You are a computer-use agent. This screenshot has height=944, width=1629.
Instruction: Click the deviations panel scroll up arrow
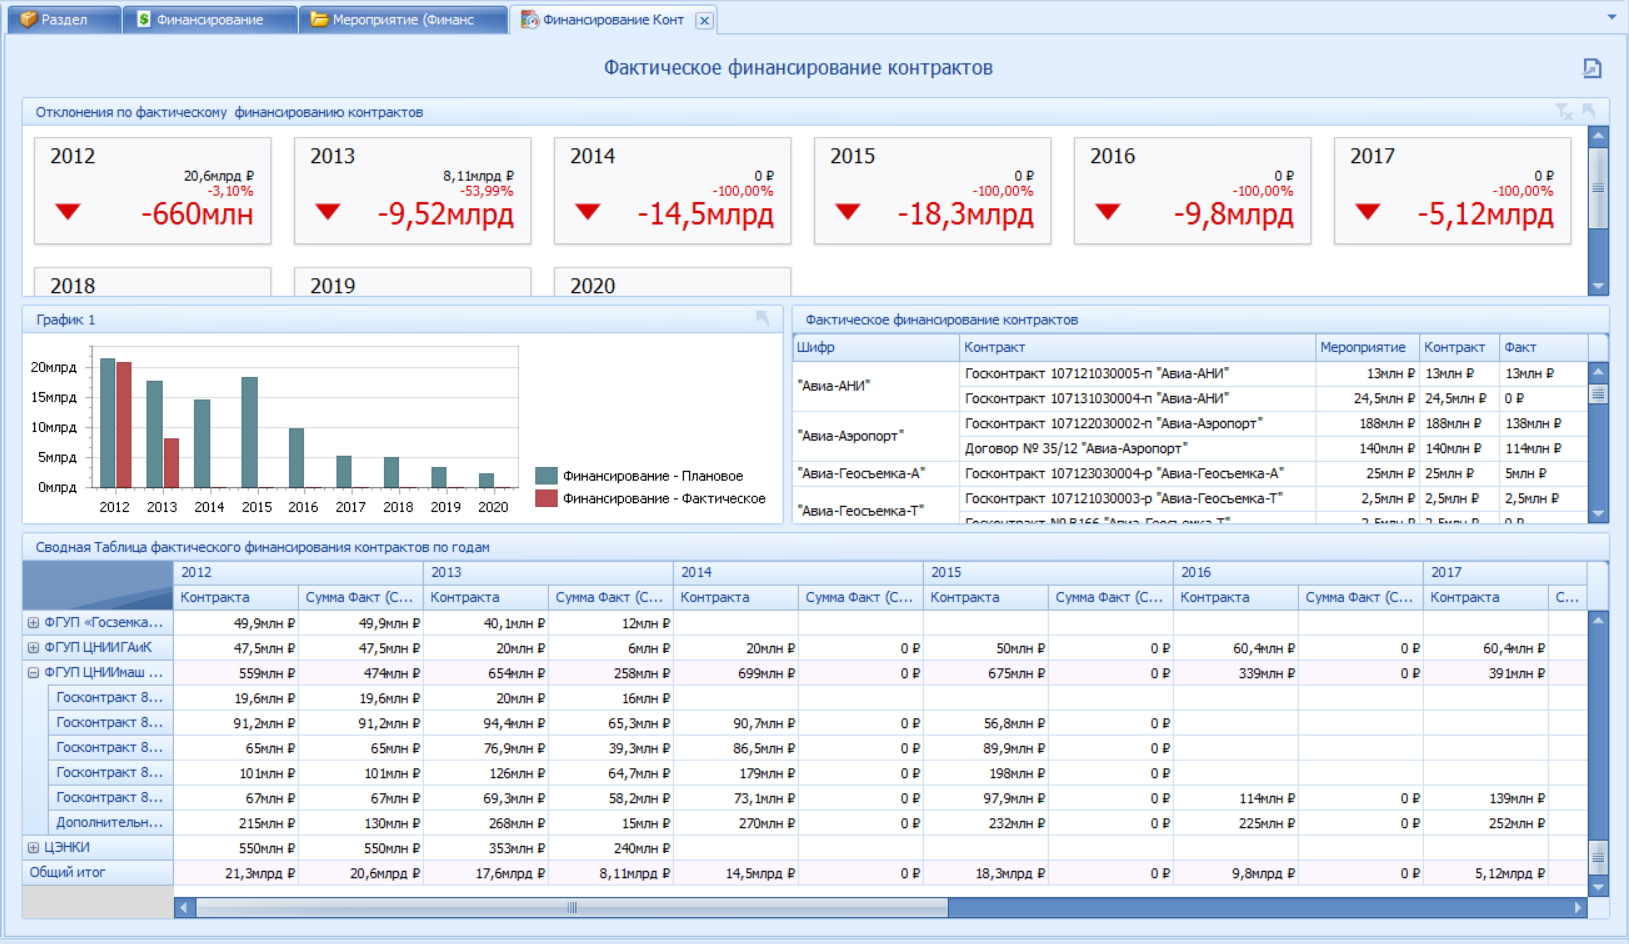(1598, 135)
